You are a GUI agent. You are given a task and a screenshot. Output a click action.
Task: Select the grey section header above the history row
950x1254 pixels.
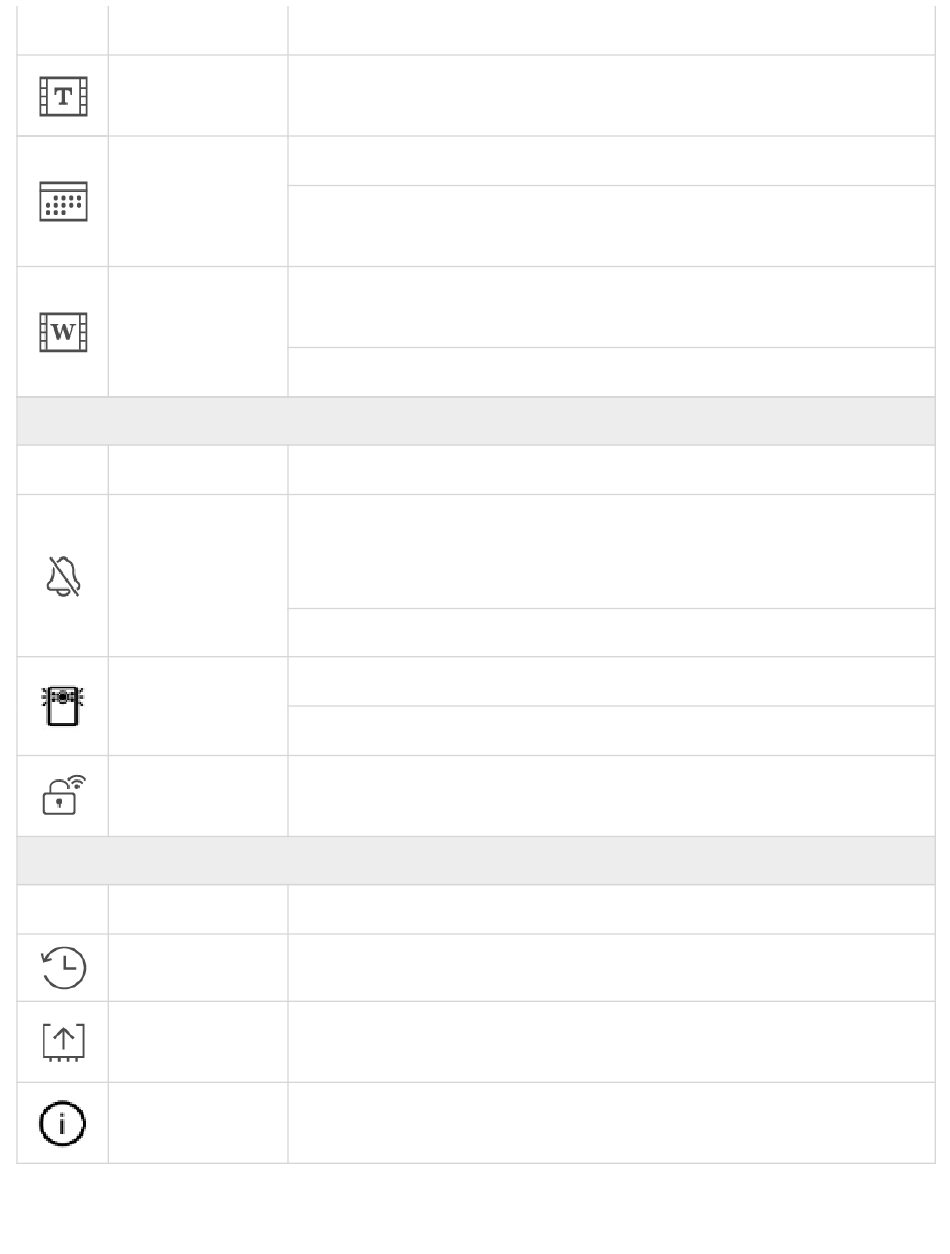click(x=476, y=861)
